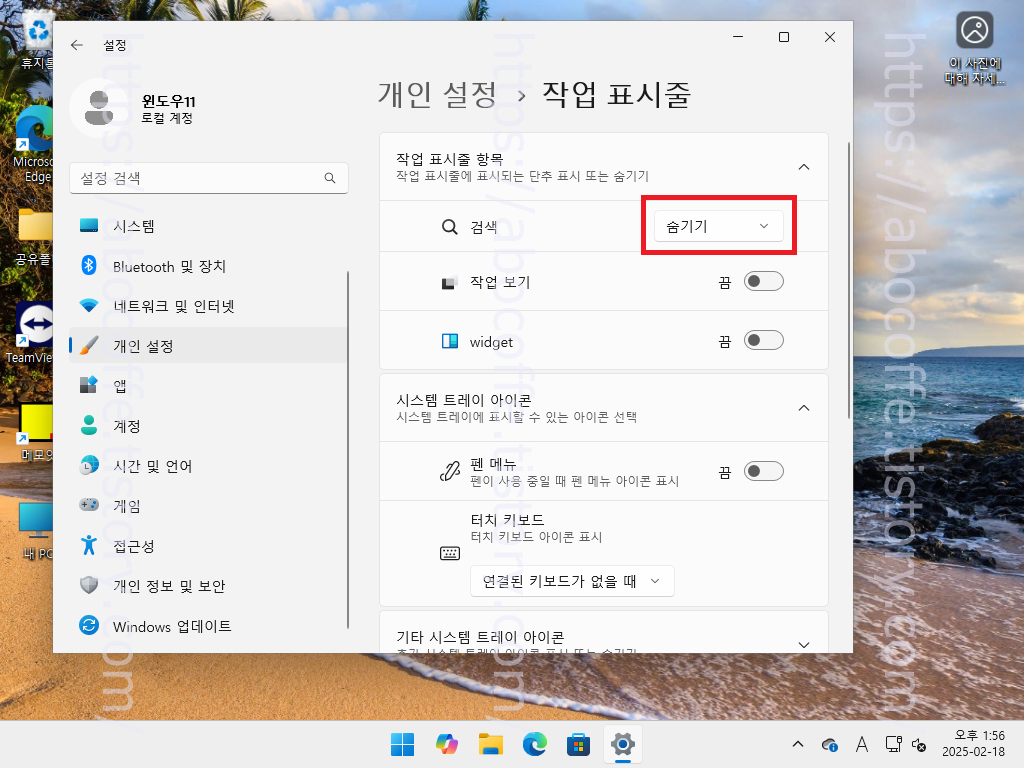Open '시간 및 언어' category
The height and width of the screenshot is (768, 1024).
[208, 466]
